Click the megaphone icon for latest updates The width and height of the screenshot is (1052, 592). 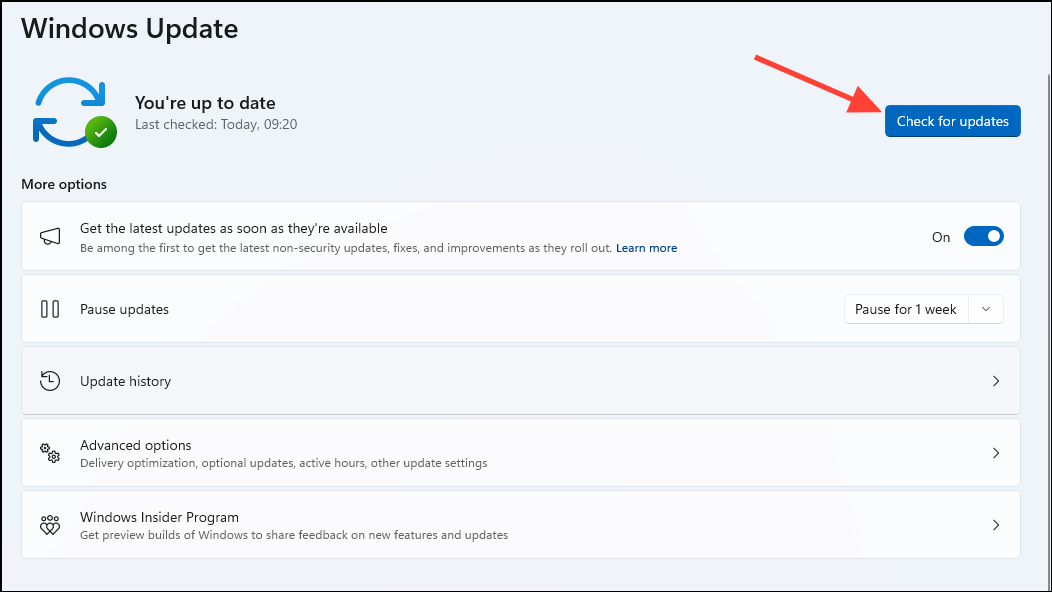(x=50, y=236)
